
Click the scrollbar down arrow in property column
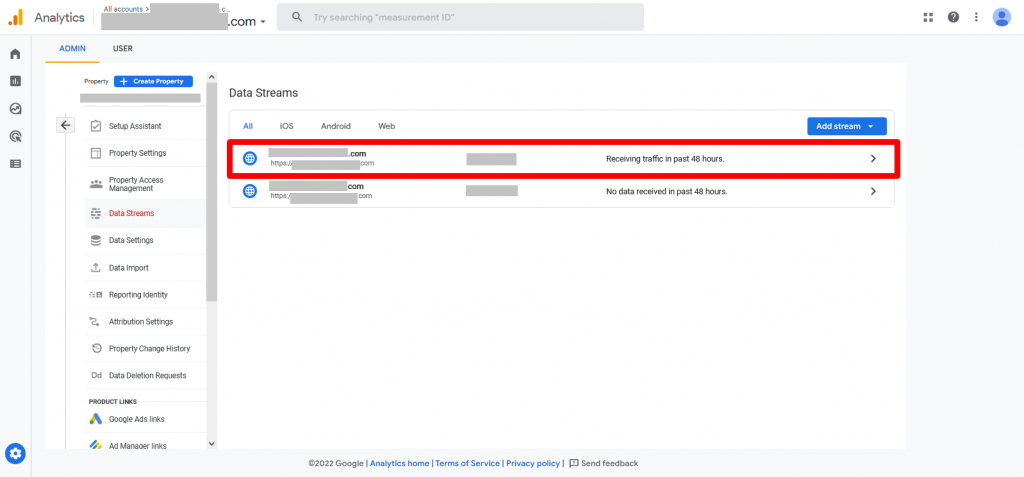pyautogui.click(x=212, y=443)
